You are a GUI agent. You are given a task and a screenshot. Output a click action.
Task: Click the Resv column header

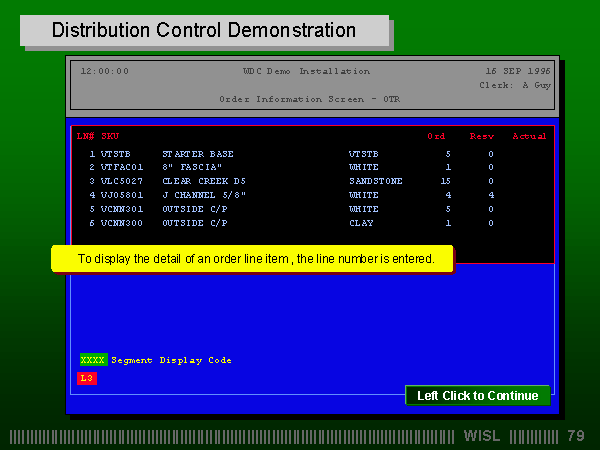click(x=482, y=136)
